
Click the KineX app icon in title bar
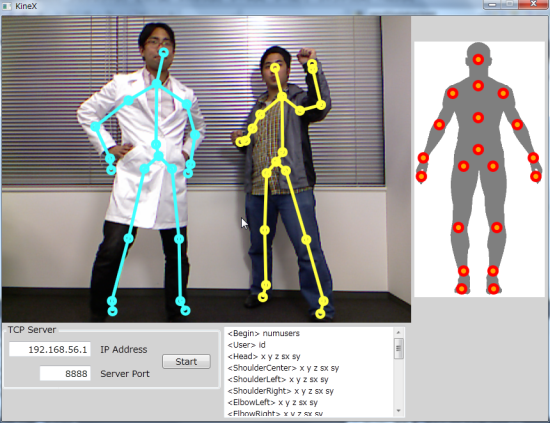(x=7, y=6)
